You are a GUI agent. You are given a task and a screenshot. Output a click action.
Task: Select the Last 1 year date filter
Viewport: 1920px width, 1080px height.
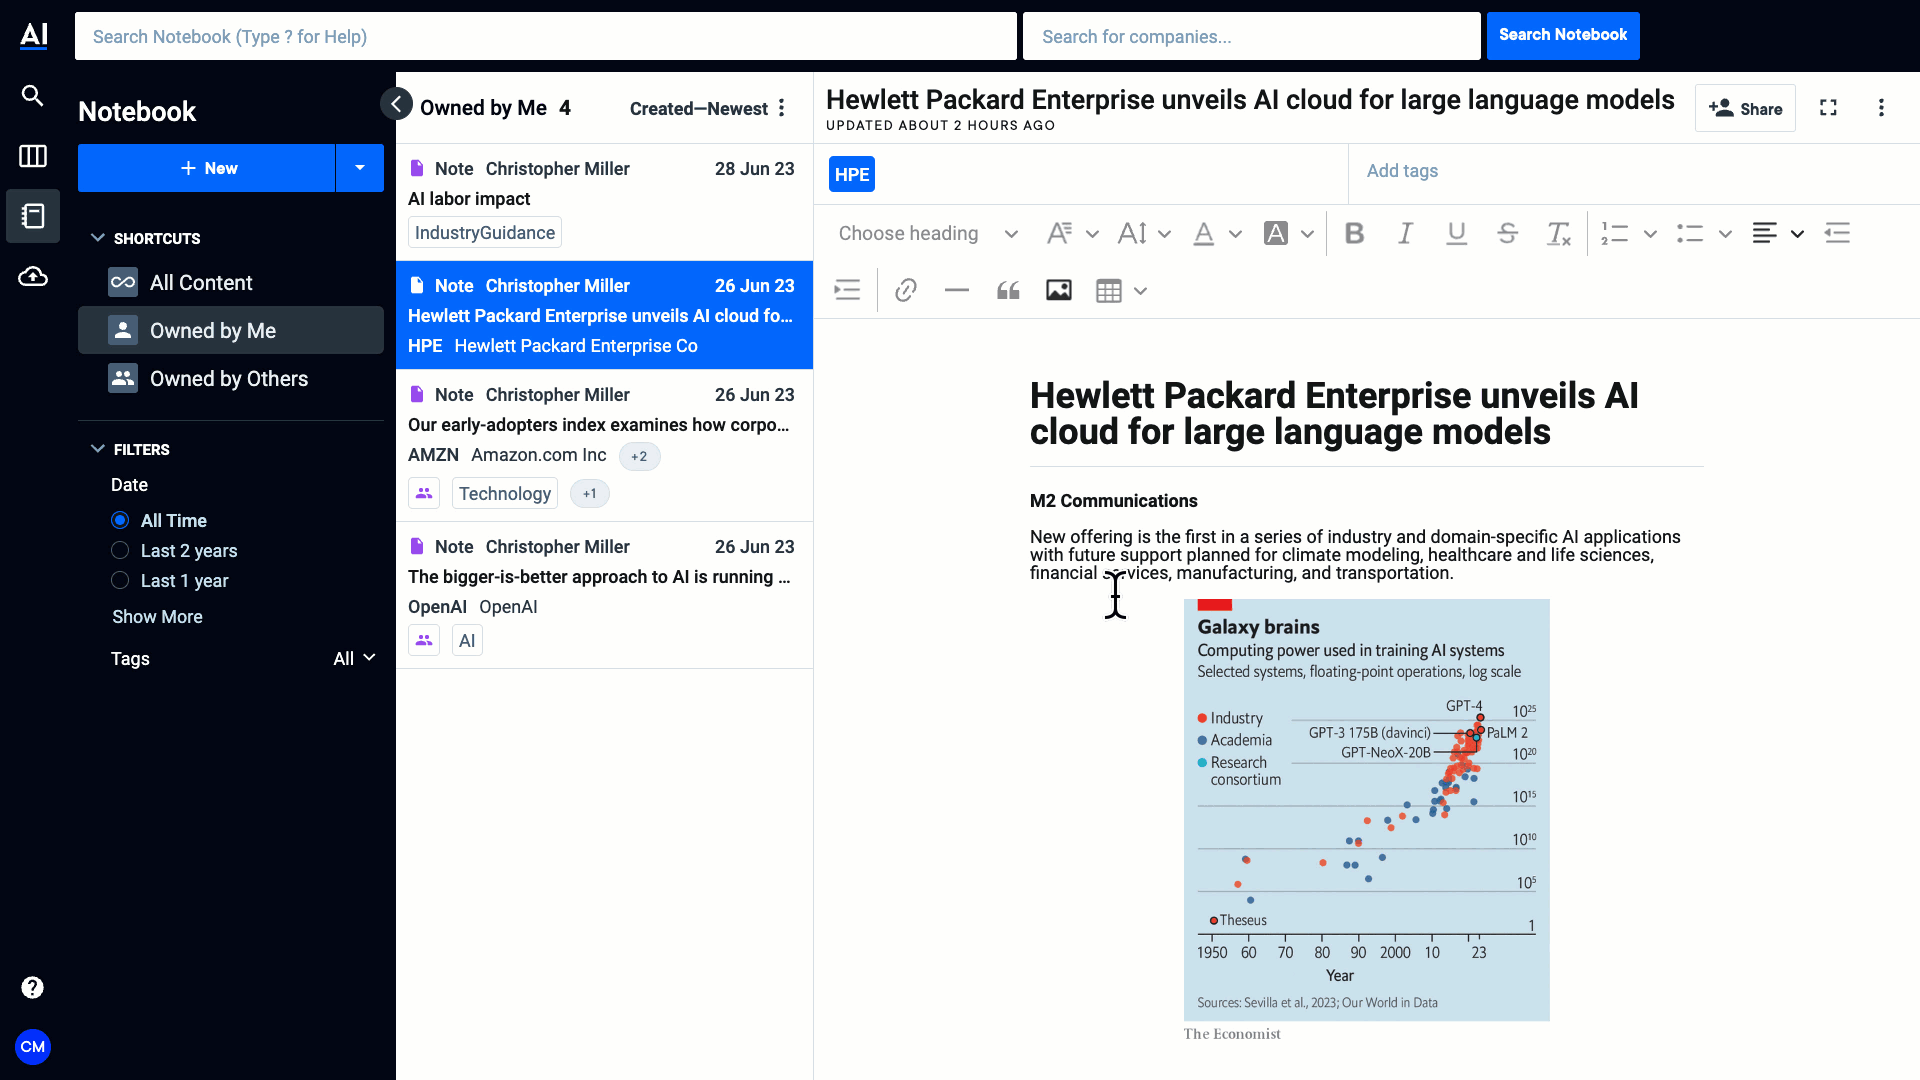point(120,581)
